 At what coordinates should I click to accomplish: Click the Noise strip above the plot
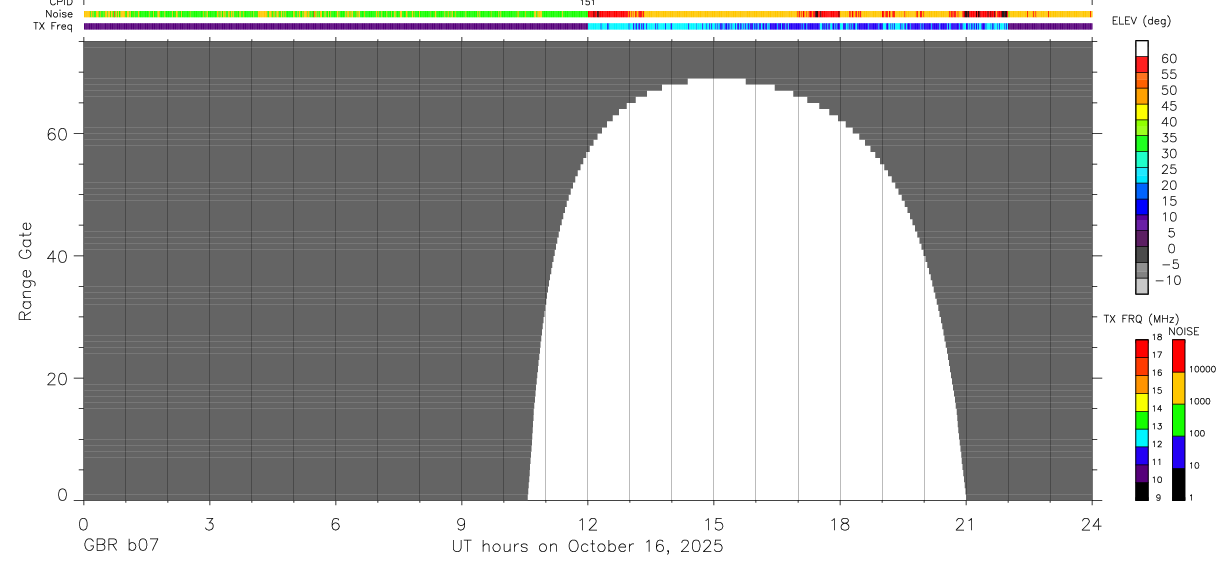pyautogui.click(x=587, y=14)
